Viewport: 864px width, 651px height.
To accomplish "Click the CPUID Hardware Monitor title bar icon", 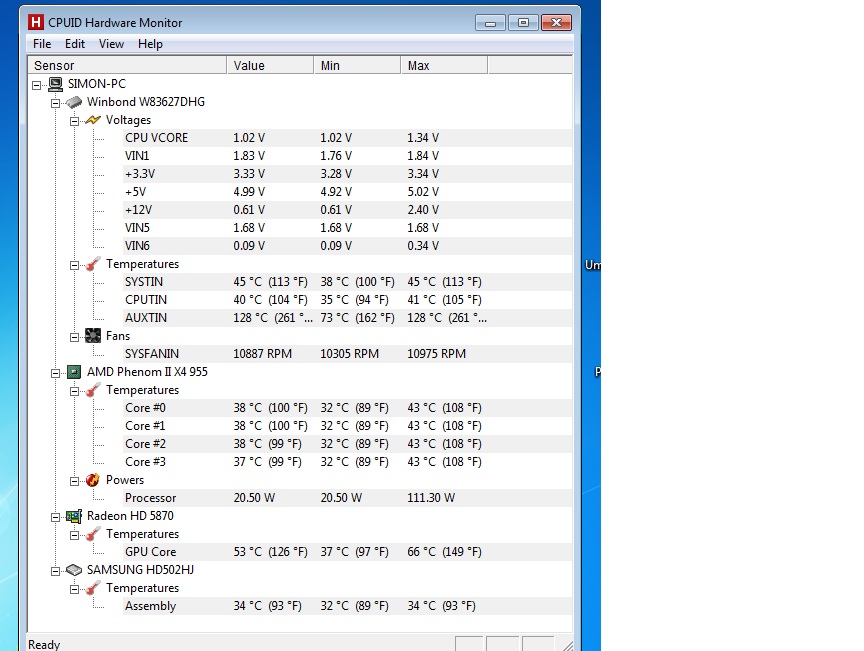I will tap(36, 23).
